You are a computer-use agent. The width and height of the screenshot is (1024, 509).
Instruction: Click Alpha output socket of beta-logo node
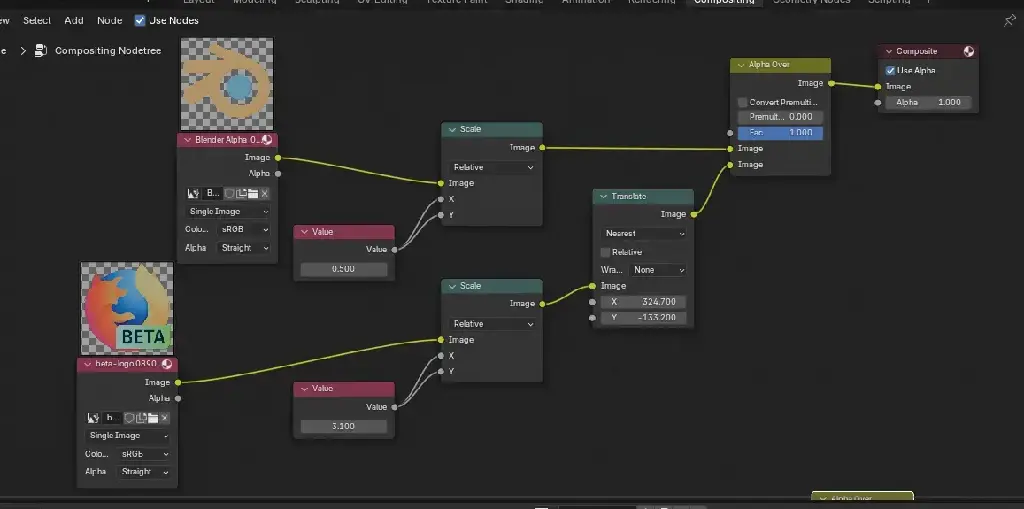(x=178, y=398)
